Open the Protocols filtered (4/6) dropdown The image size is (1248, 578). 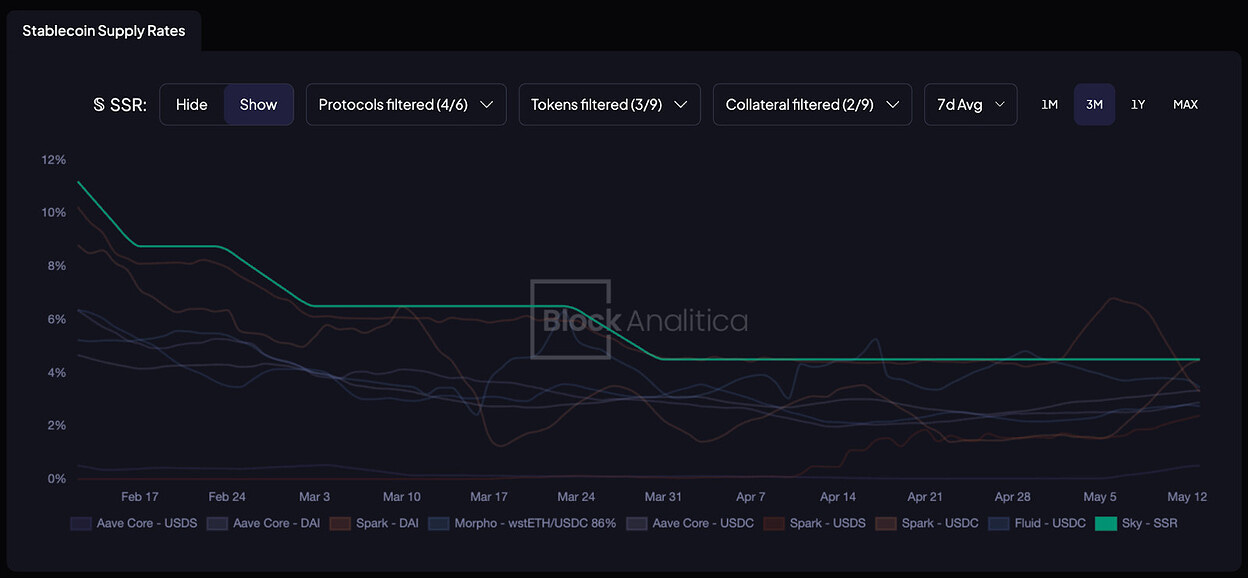coord(406,105)
